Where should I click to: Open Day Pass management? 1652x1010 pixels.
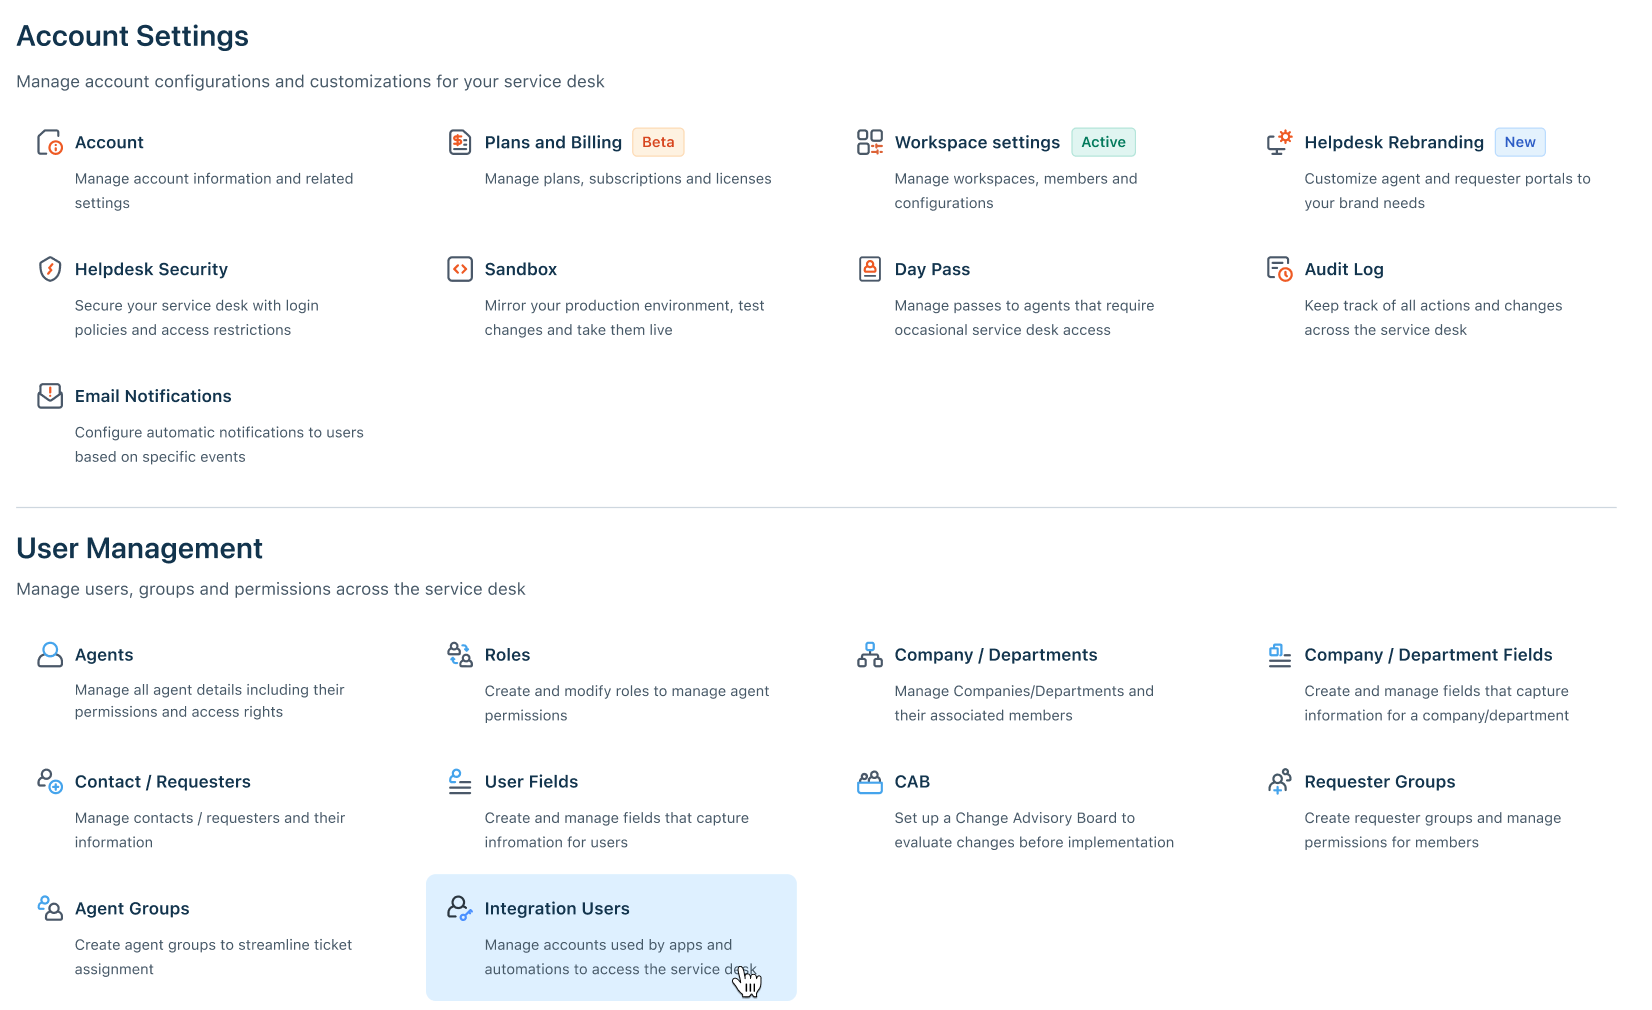[932, 269]
